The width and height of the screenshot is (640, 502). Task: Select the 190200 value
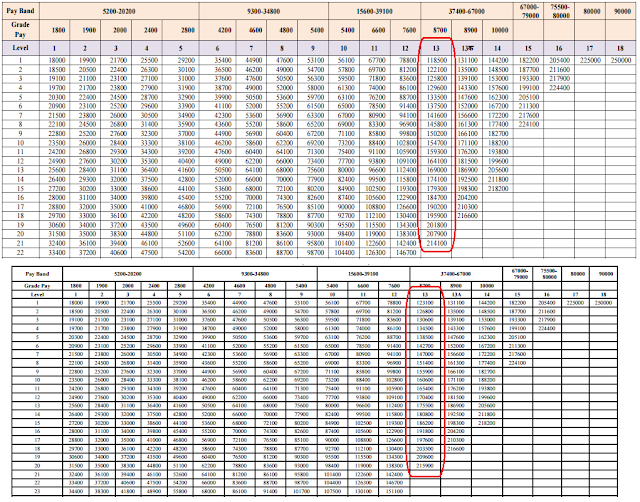[437, 207]
